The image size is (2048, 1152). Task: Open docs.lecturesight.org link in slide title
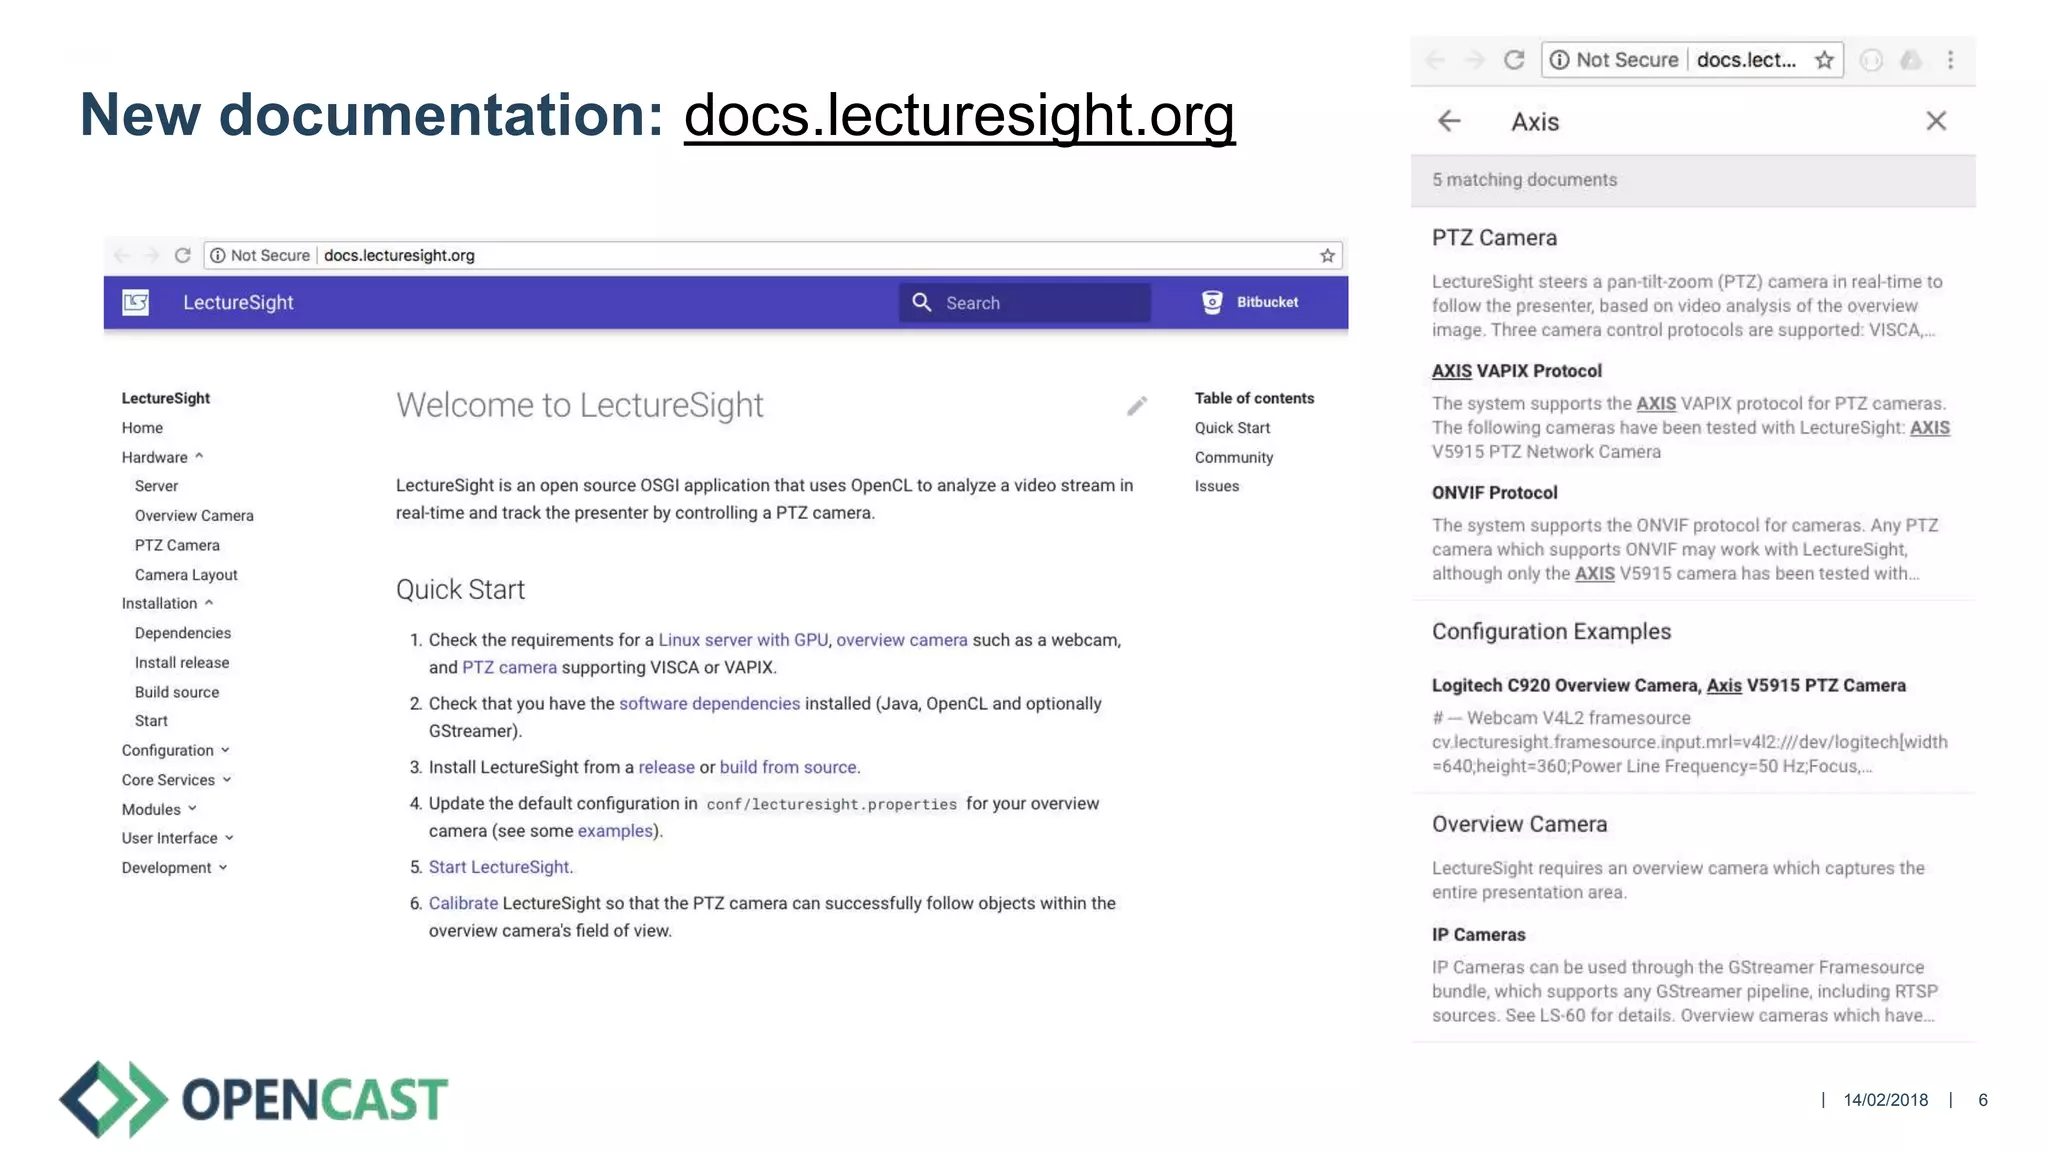(x=959, y=115)
